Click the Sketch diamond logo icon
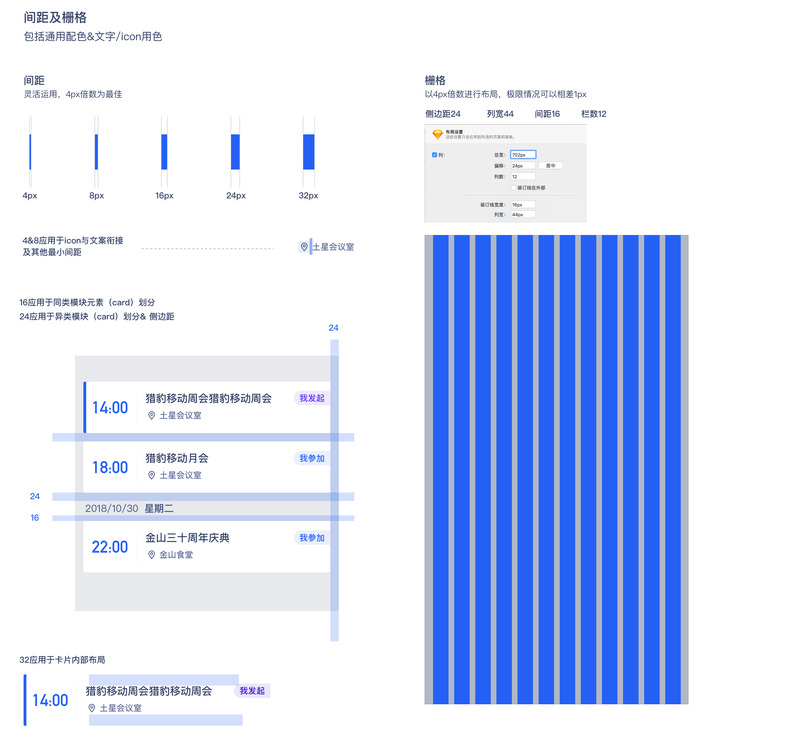Viewport: 800px width, 750px height. point(437,134)
